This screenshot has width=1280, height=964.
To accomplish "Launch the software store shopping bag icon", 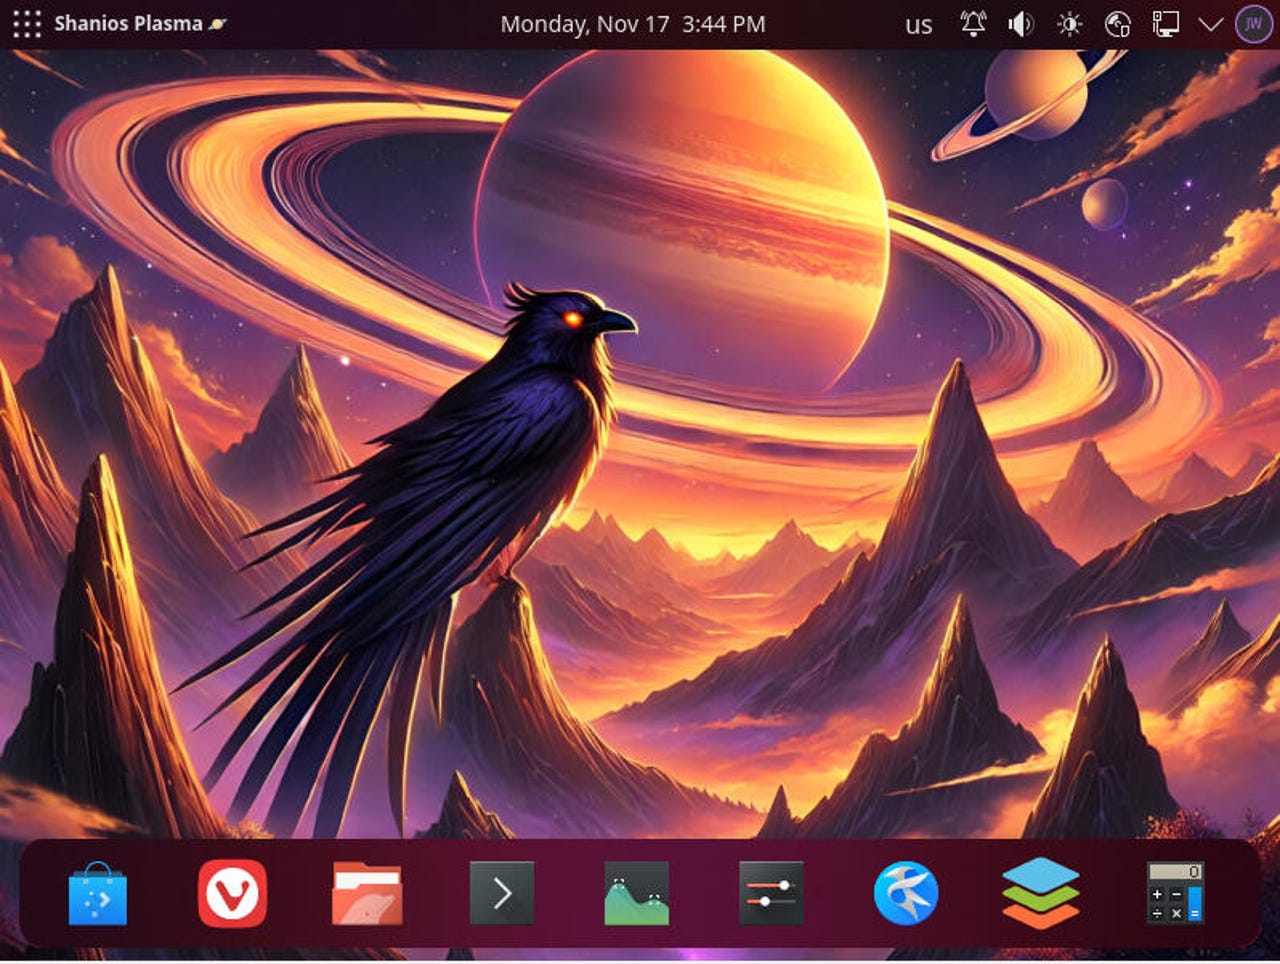I will click(98, 893).
